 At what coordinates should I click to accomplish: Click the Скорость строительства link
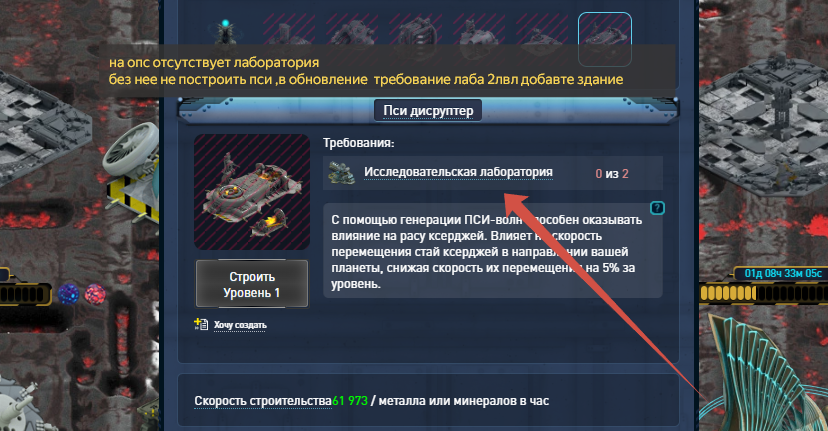[263, 401]
